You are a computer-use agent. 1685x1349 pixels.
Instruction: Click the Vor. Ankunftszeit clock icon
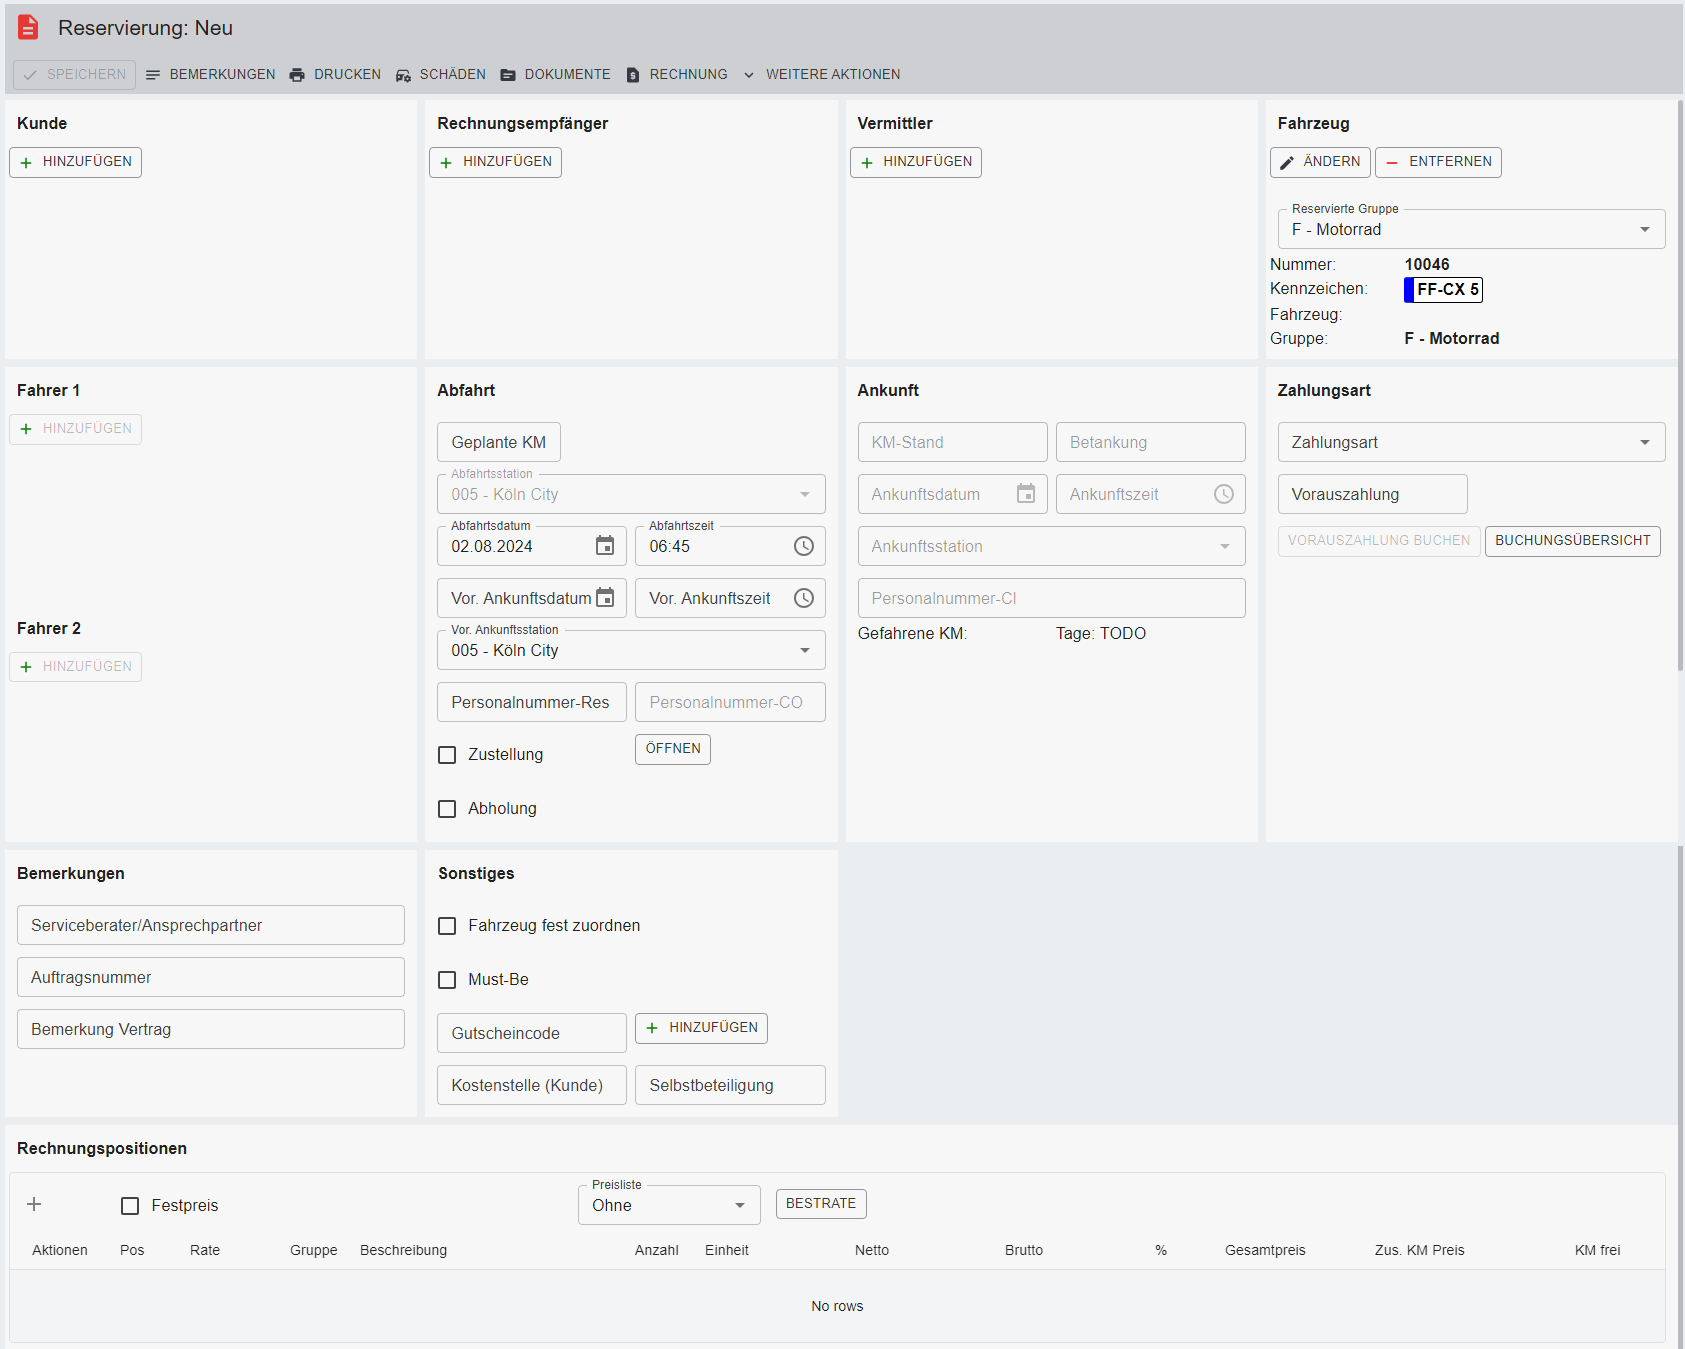pos(804,598)
